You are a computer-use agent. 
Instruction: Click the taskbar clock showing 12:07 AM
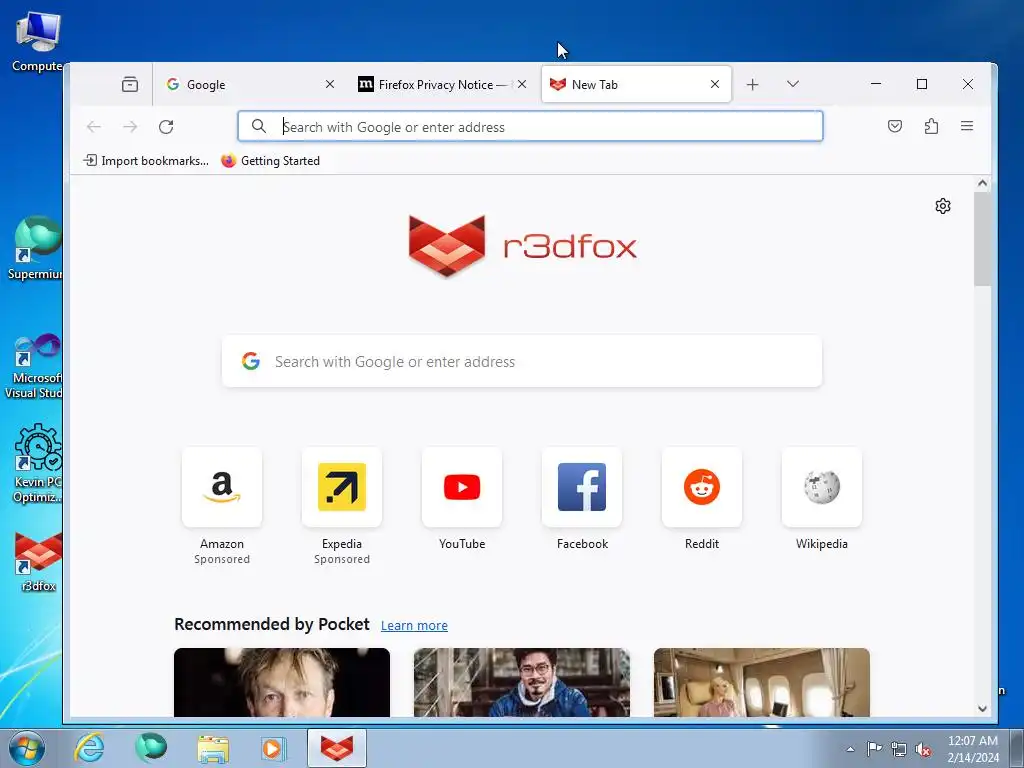pyautogui.click(x=972, y=748)
